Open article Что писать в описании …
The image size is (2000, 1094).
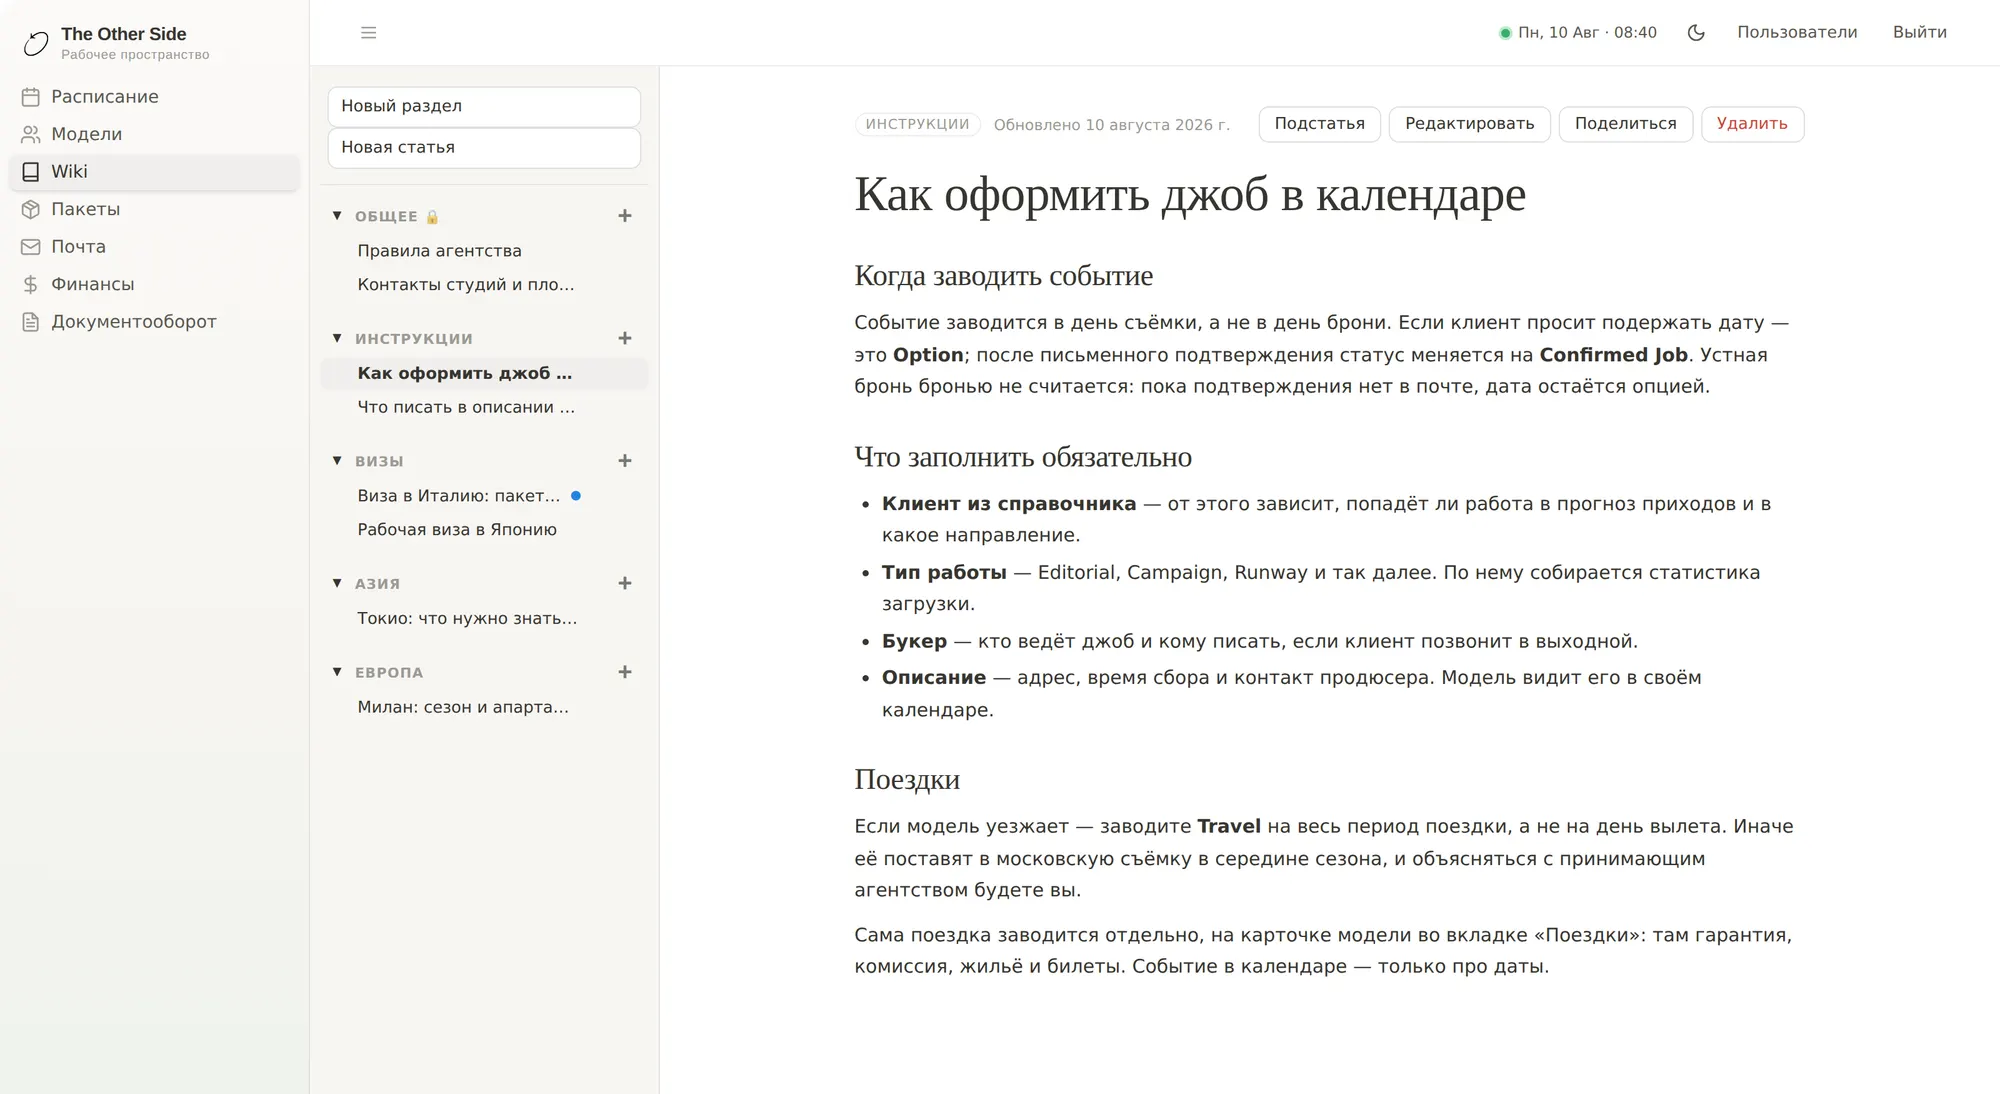click(x=484, y=408)
